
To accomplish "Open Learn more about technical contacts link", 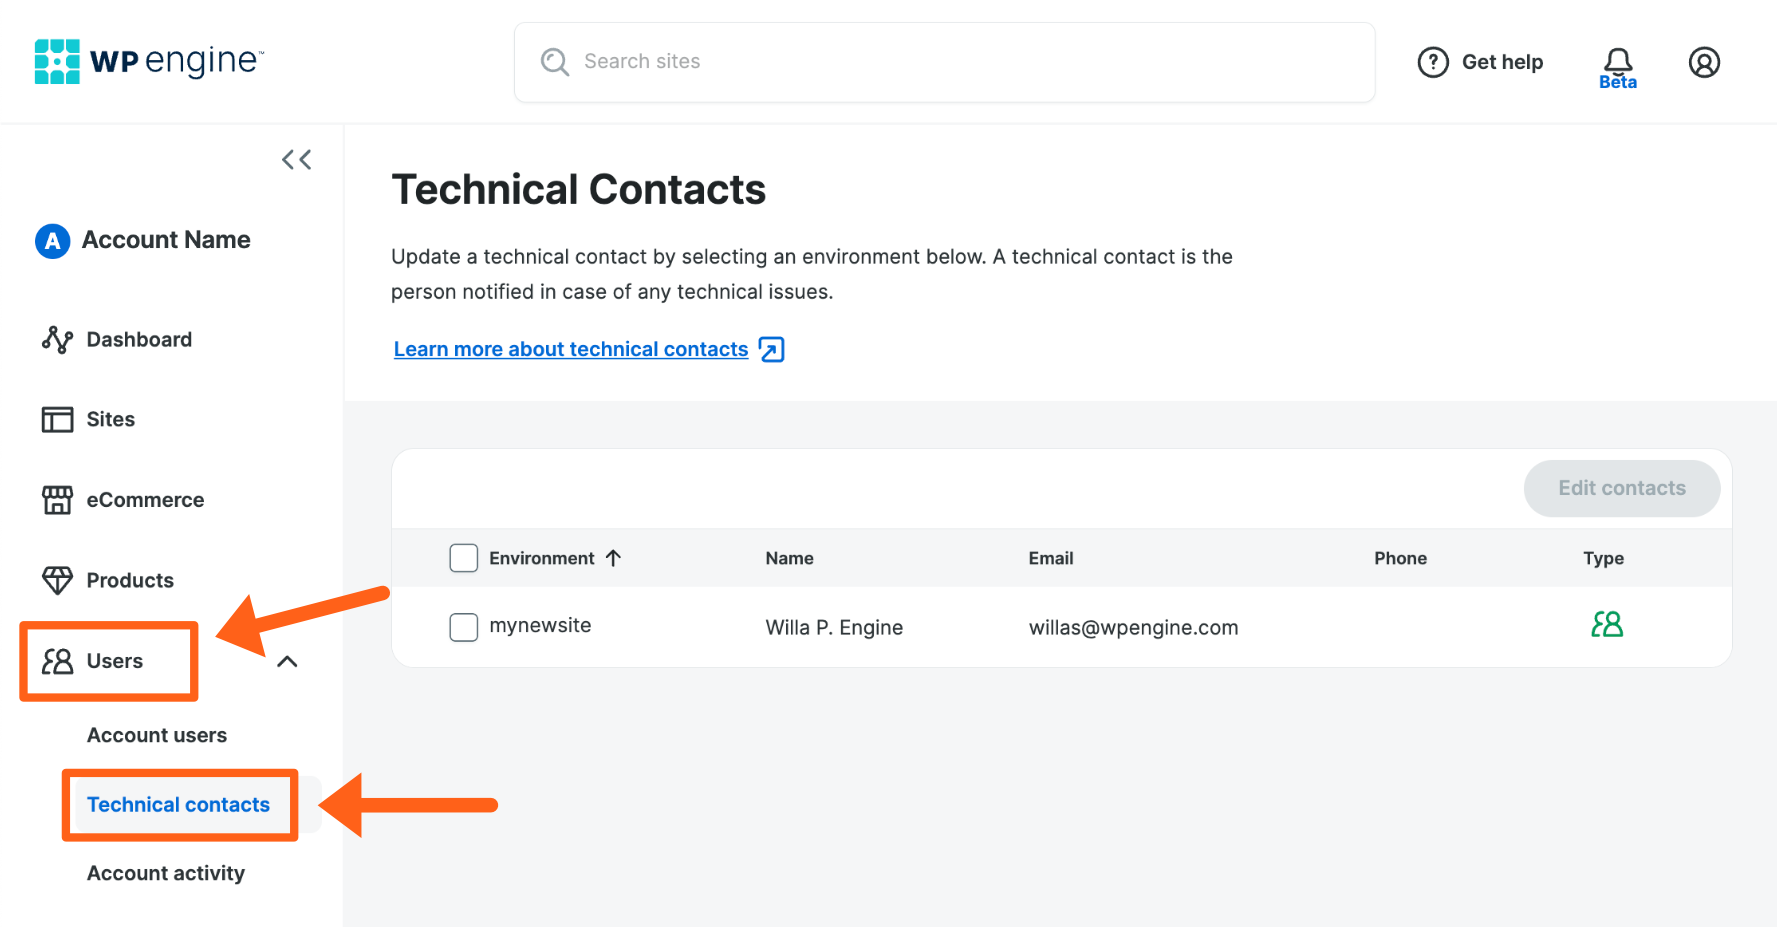I will click(570, 348).
